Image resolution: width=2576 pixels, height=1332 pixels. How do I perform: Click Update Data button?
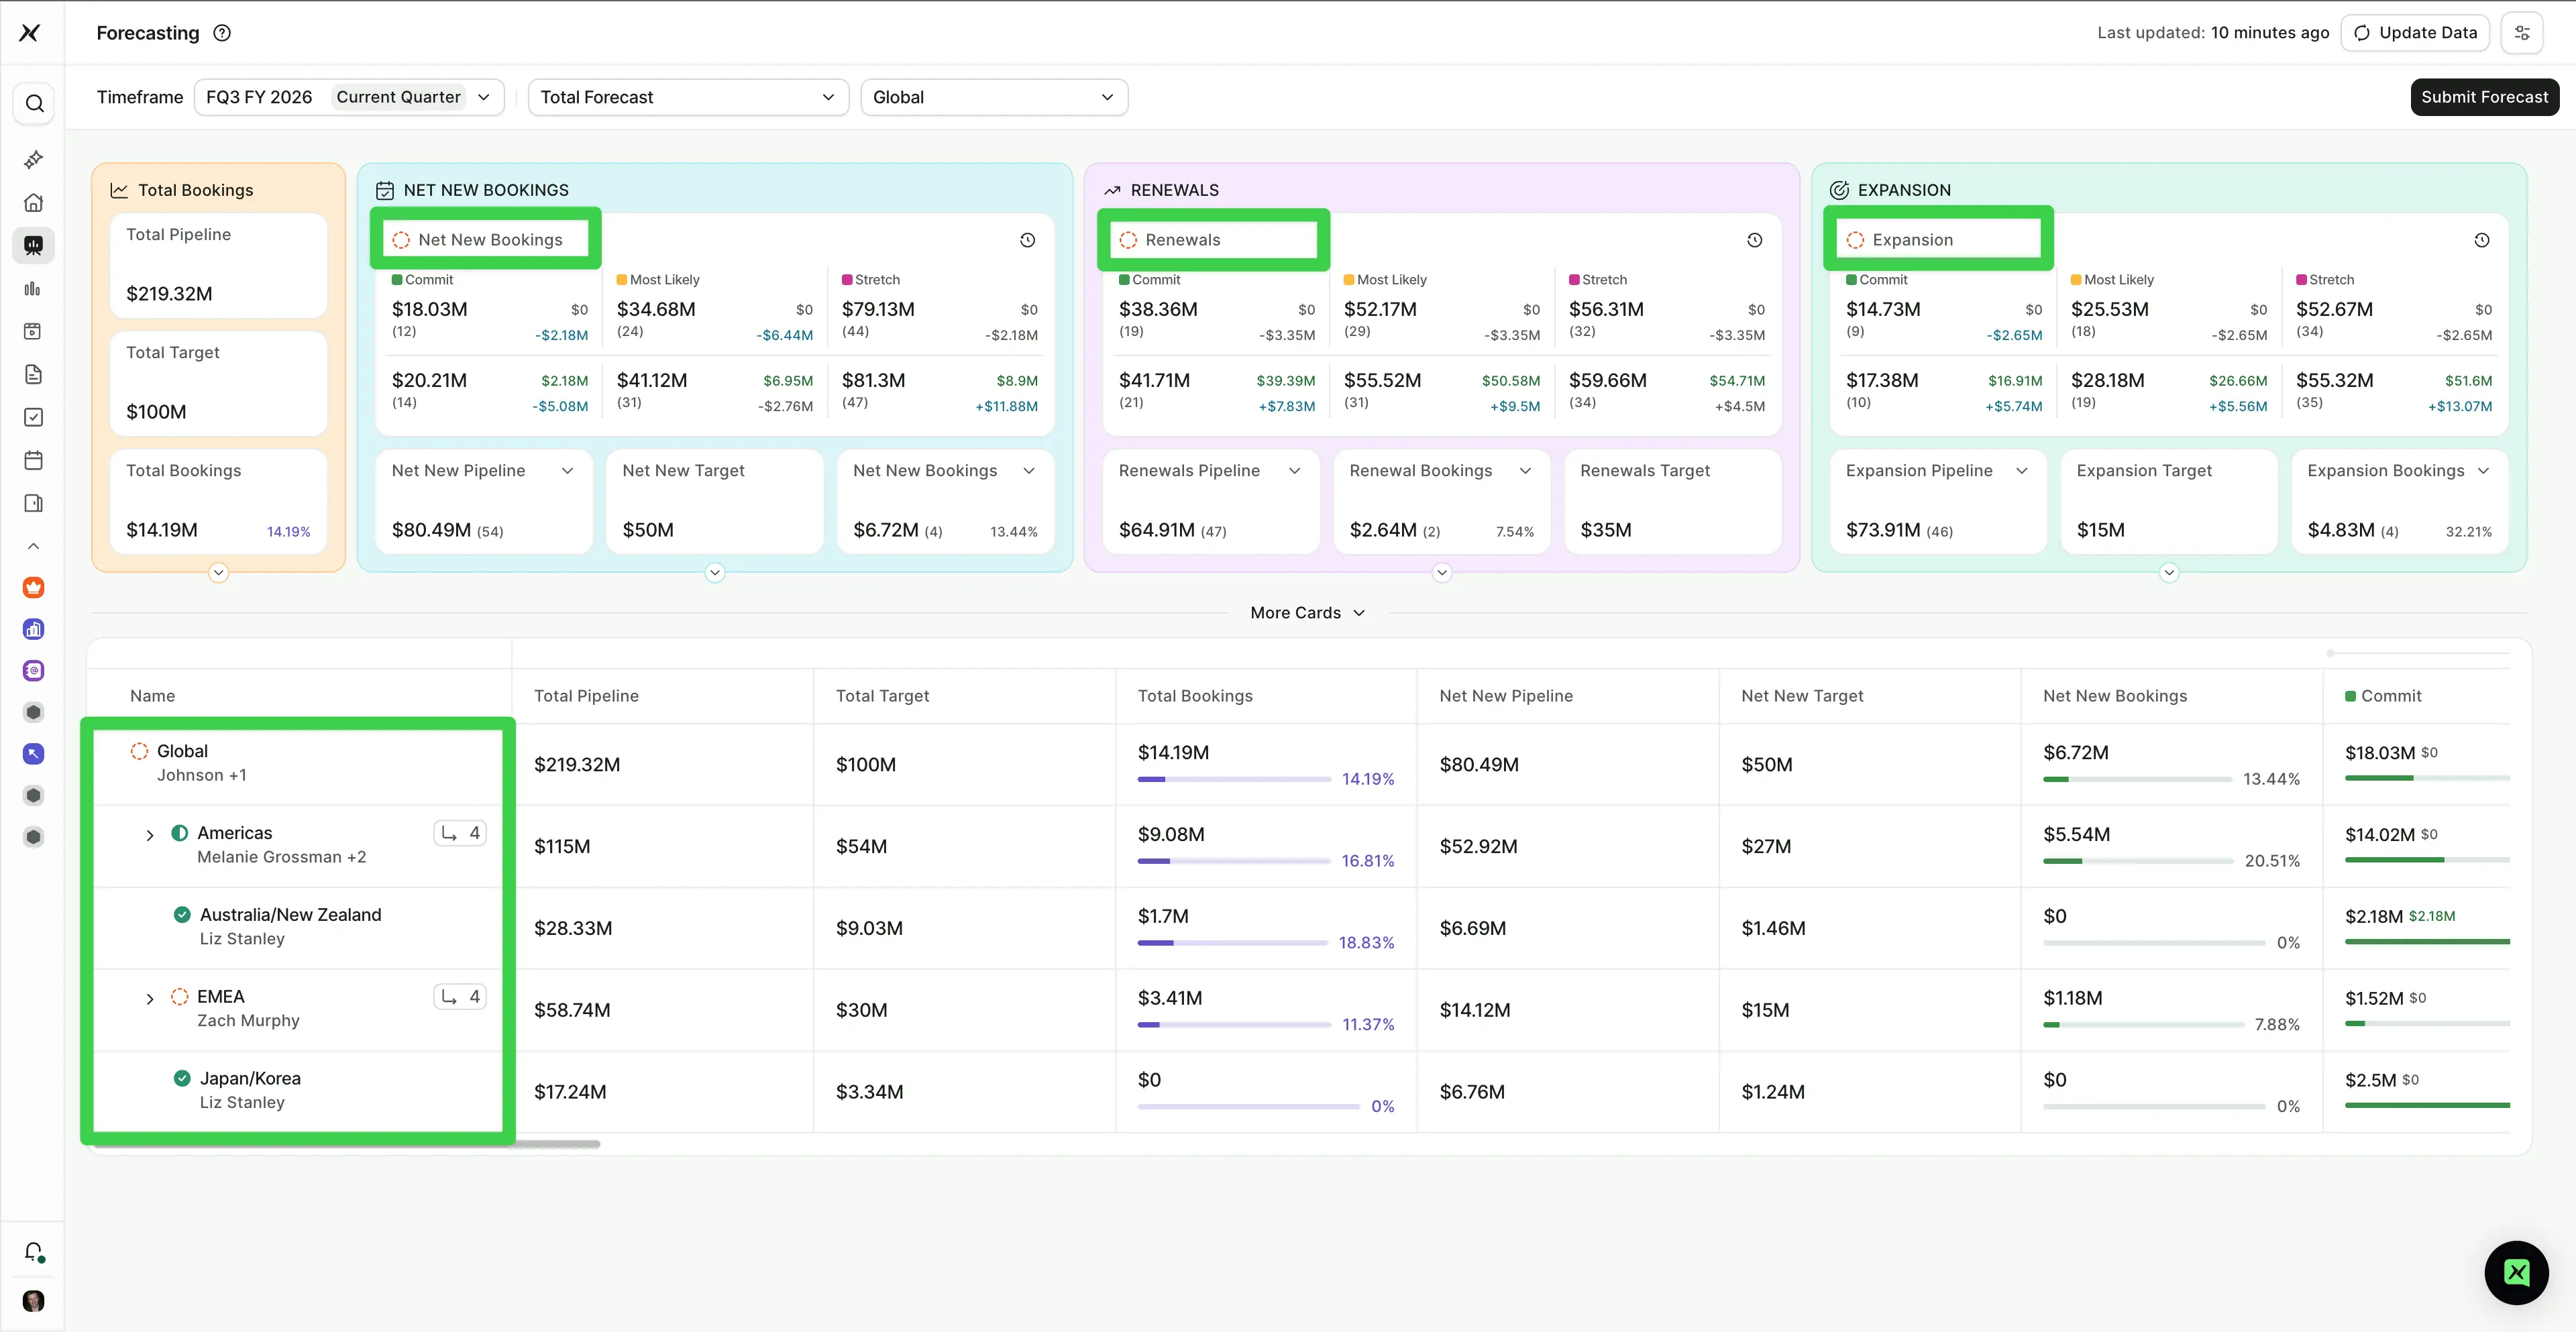pyautogui.click(x=2414, y=33)
